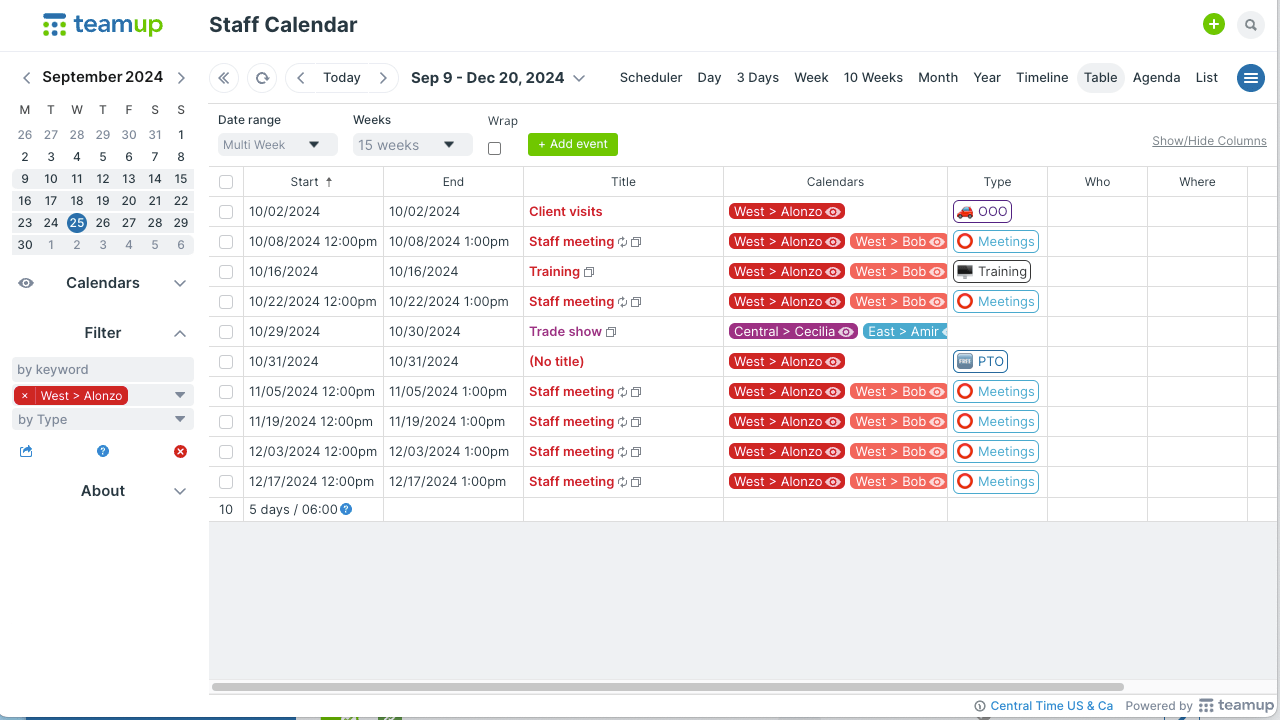Screen dimensions: 1280x720
Task: Open Central Time US & Ca link
Action: [1052, 706]
